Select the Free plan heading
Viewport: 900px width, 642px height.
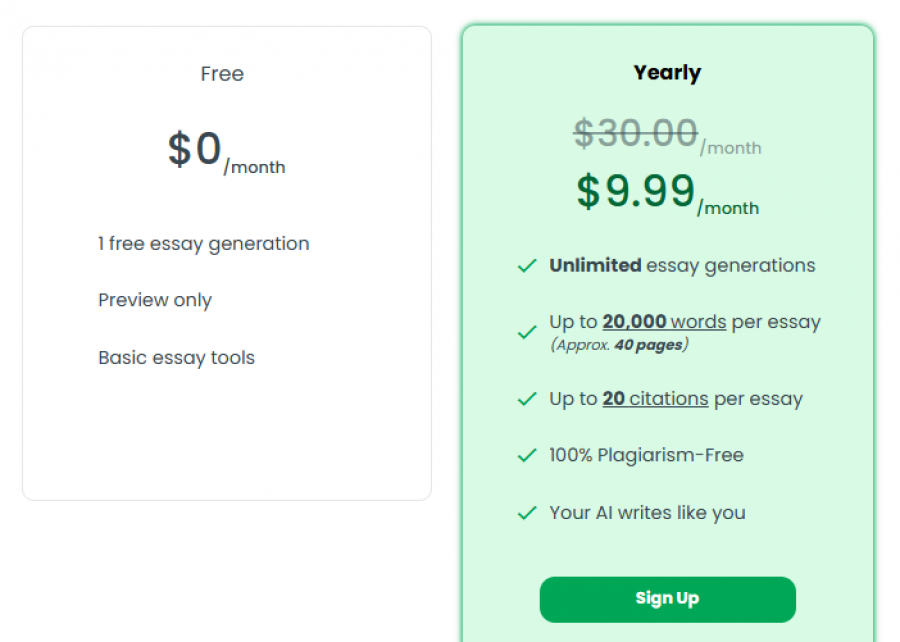click(222, 74)
